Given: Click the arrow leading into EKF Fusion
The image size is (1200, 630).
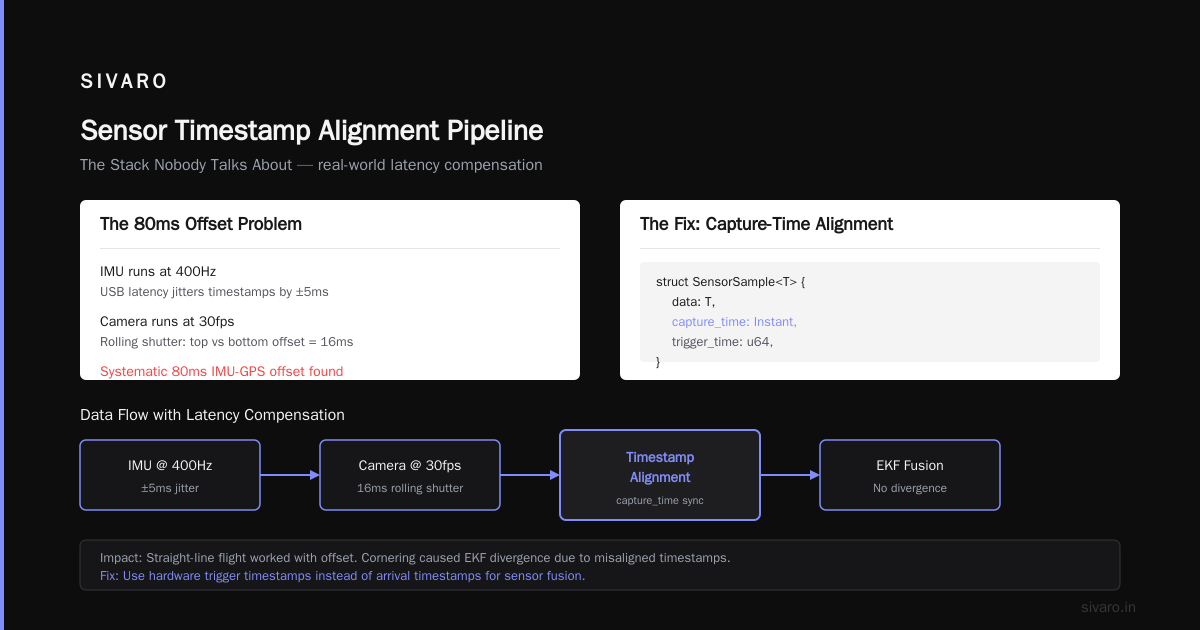Looking at the screenshot, I should [x=790, y=475].
